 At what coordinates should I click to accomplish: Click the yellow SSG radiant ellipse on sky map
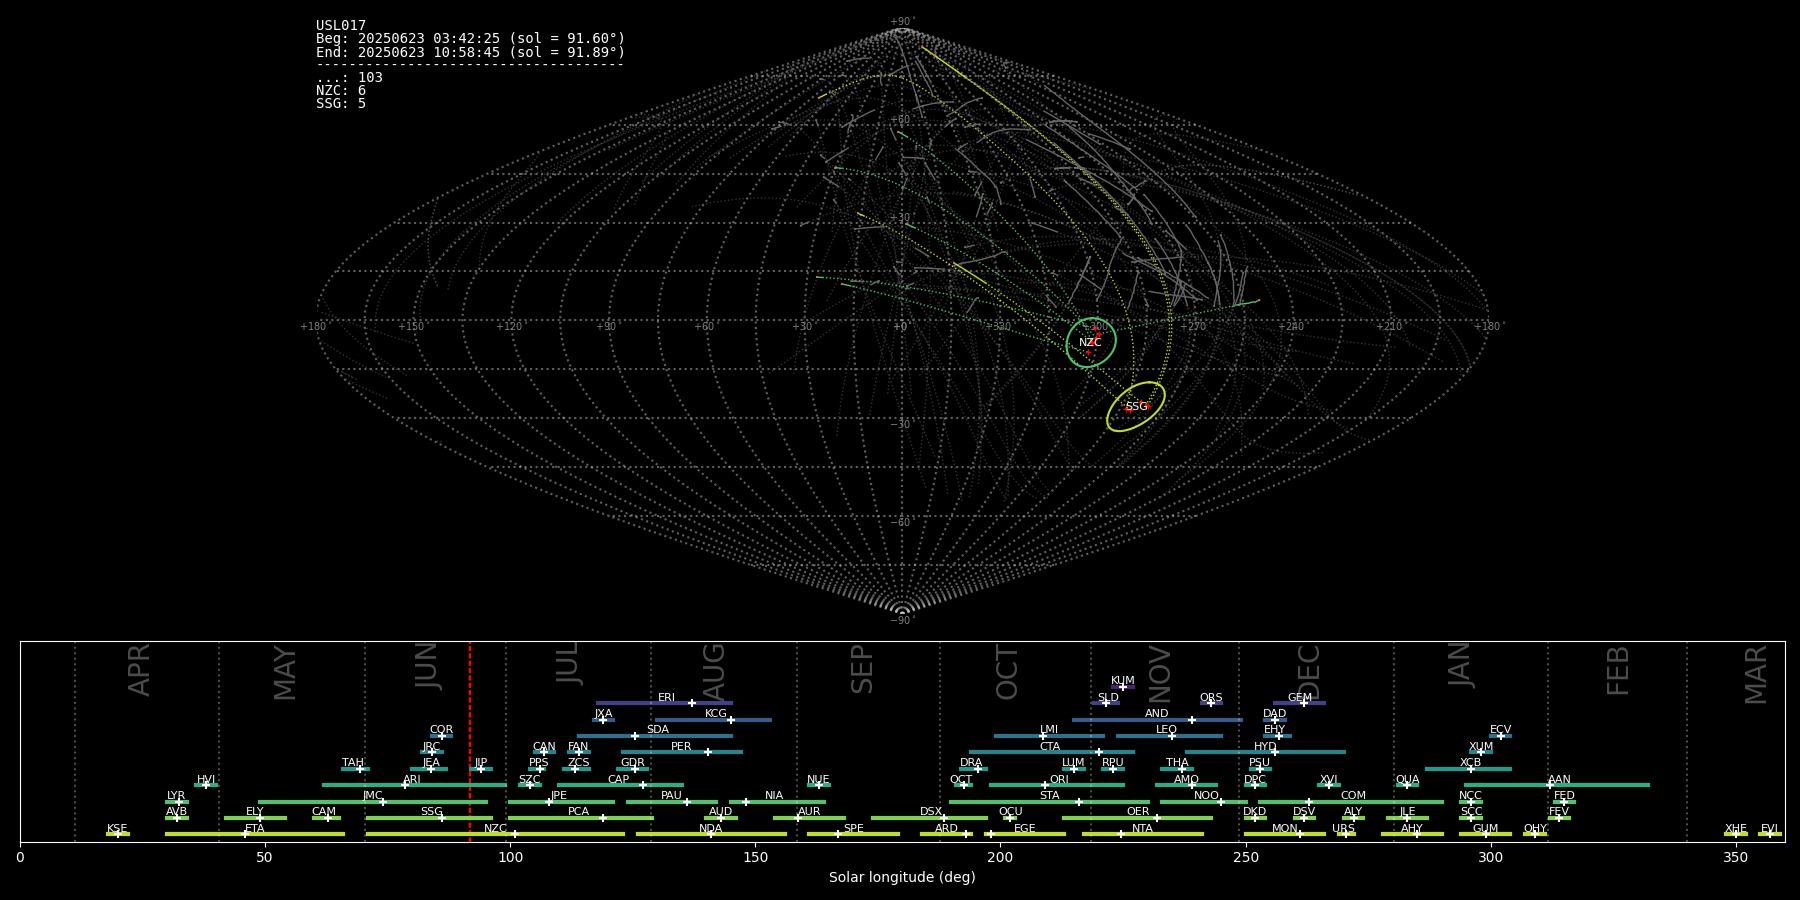[1136, 406]
